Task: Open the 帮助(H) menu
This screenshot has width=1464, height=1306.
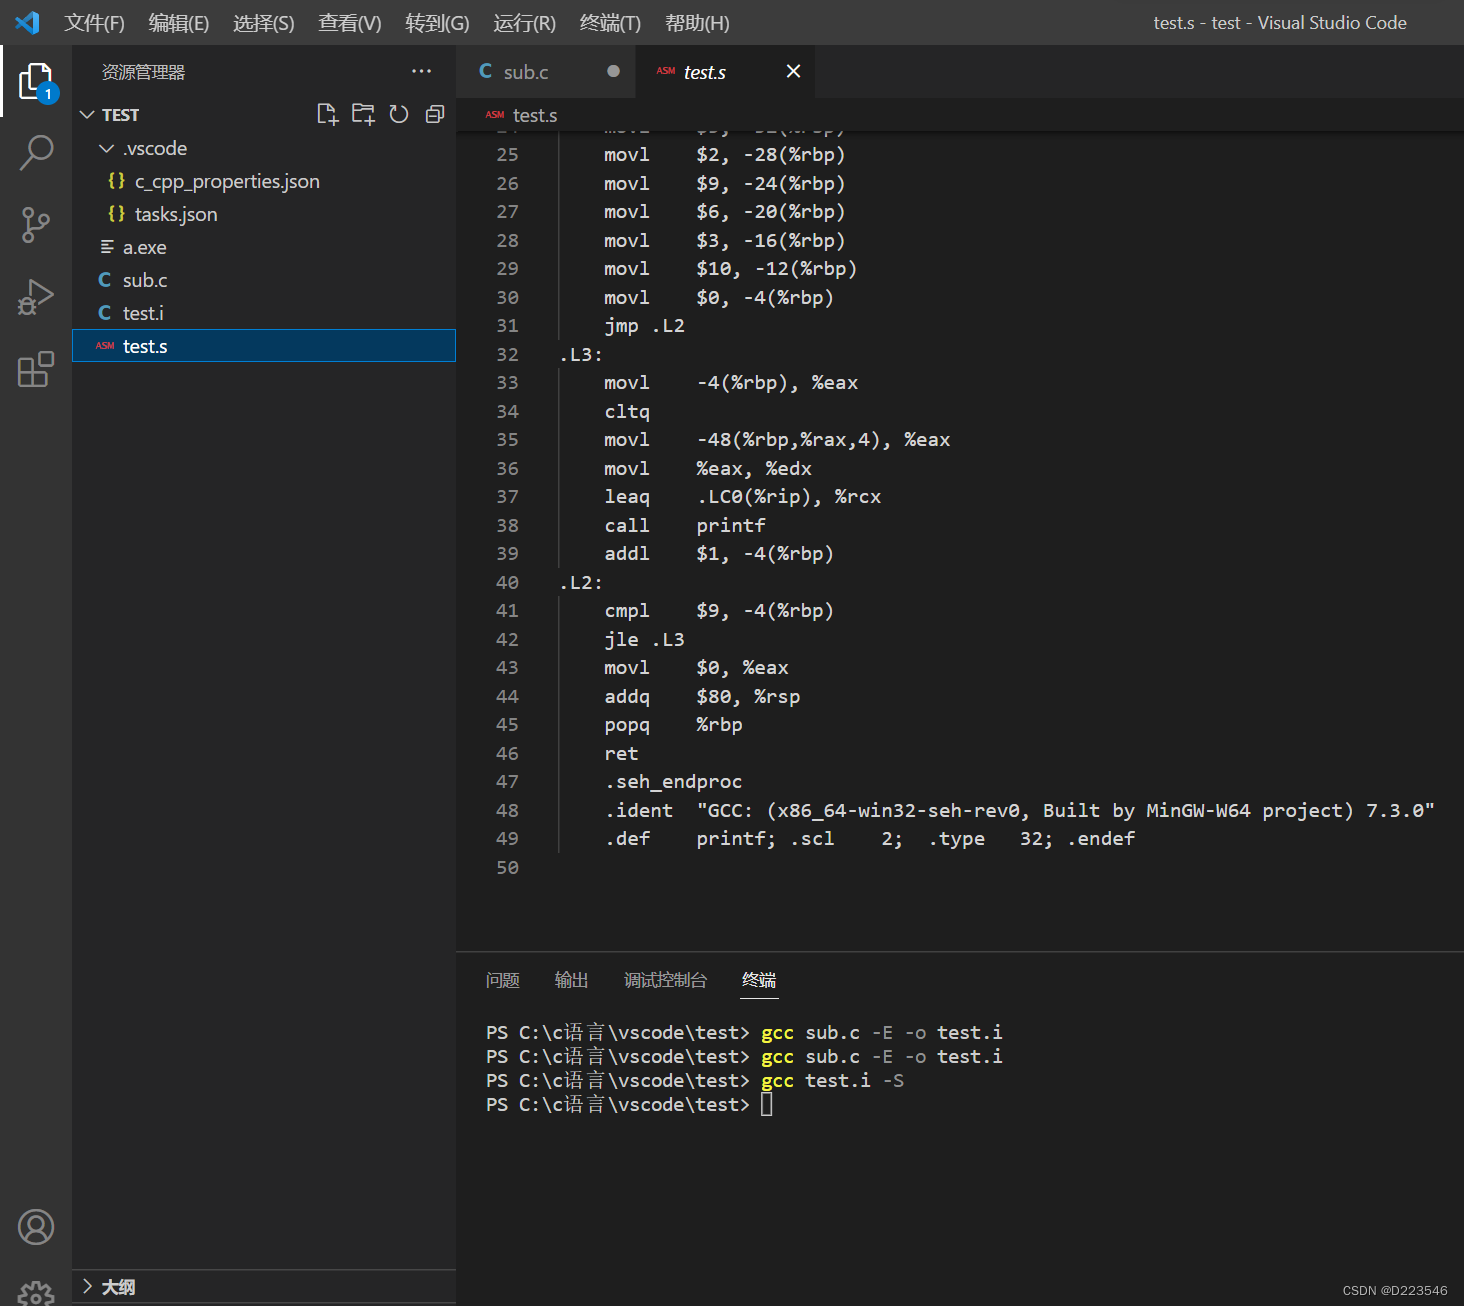Action: pyautogui.click(x=697, y=22)
